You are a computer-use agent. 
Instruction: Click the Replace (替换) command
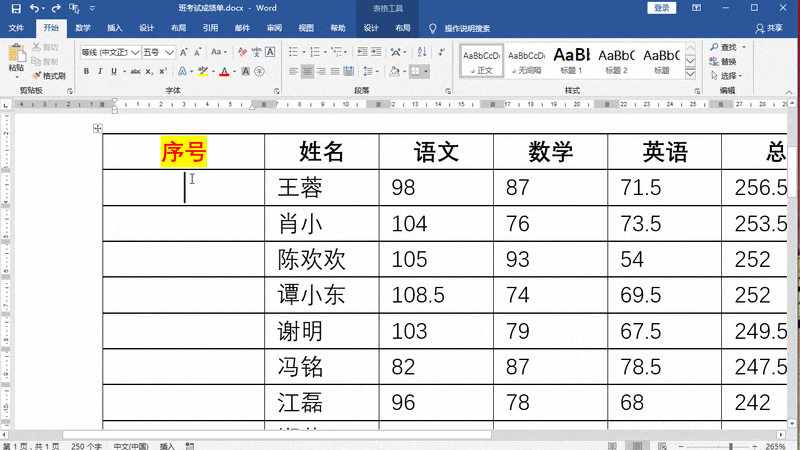(x=723, y=62)
